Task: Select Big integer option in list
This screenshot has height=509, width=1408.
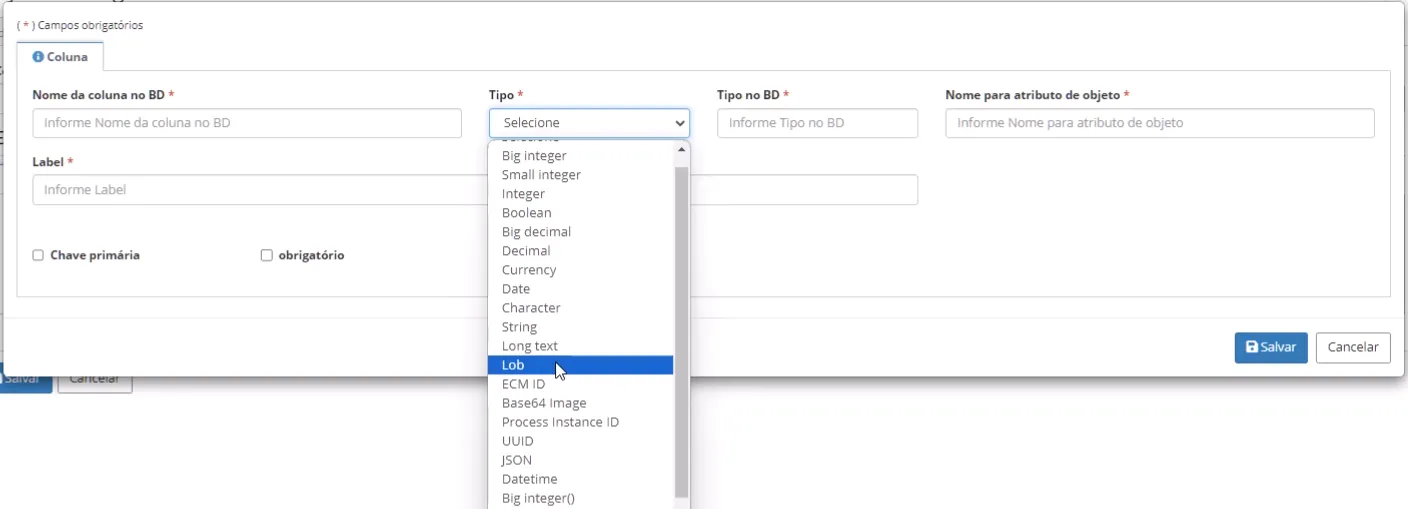Action: click(580, 156)
